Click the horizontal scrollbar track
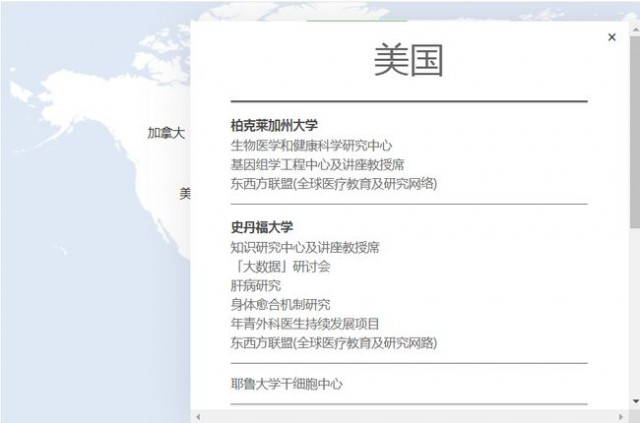Viewport: 640px width, 423px height. point(409,417)
